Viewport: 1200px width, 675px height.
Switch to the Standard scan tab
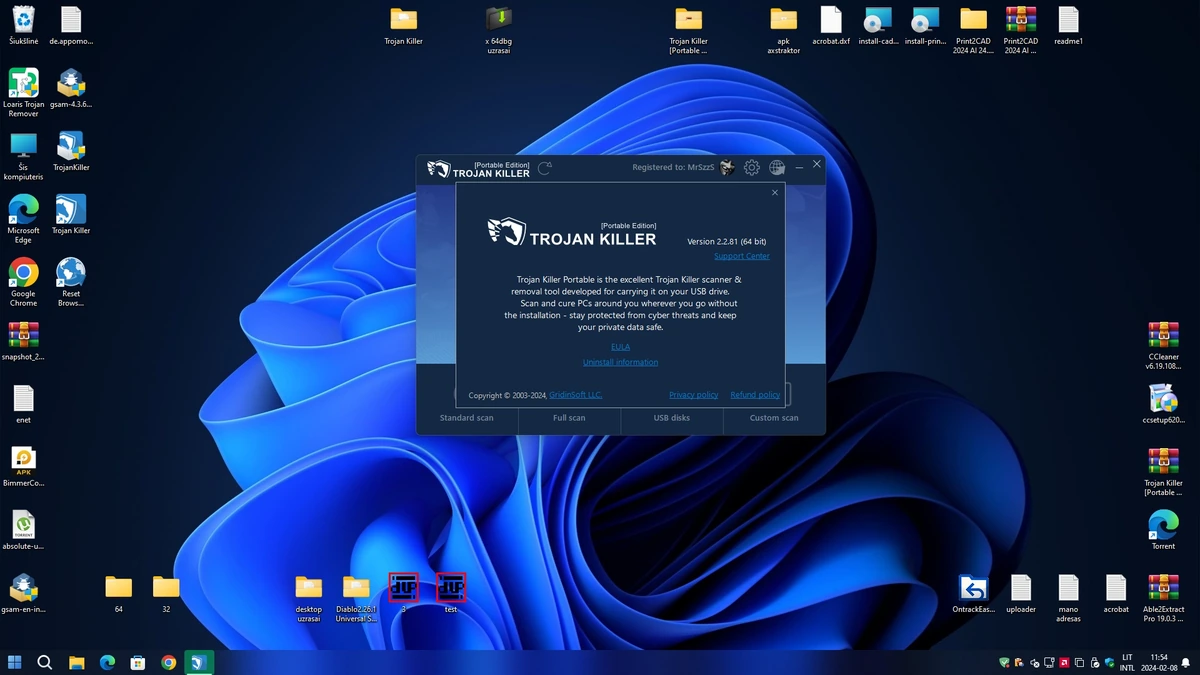pyautogui.click(x=467, y=418)
